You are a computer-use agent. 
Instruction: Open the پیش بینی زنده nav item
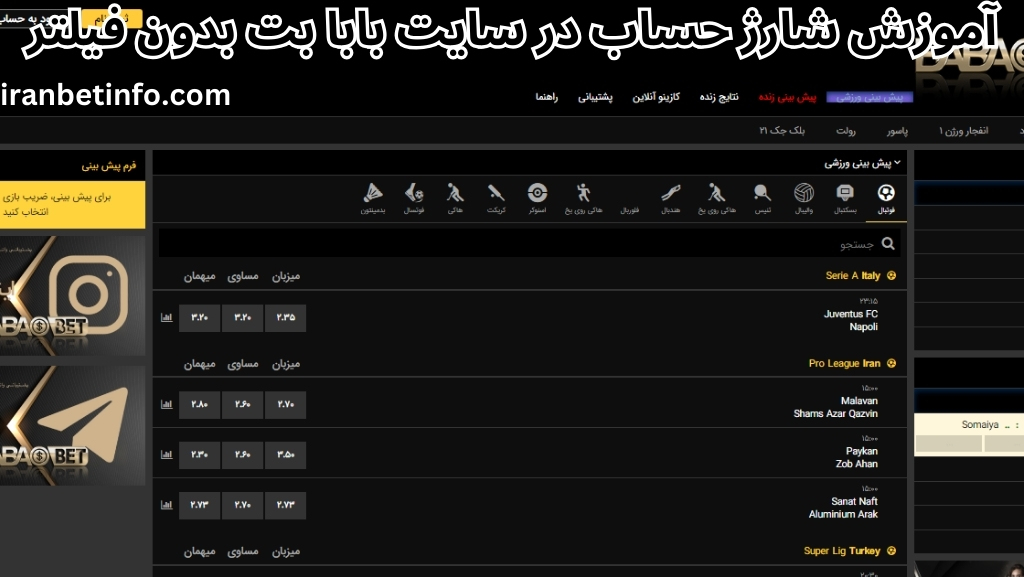pos(787,97)
